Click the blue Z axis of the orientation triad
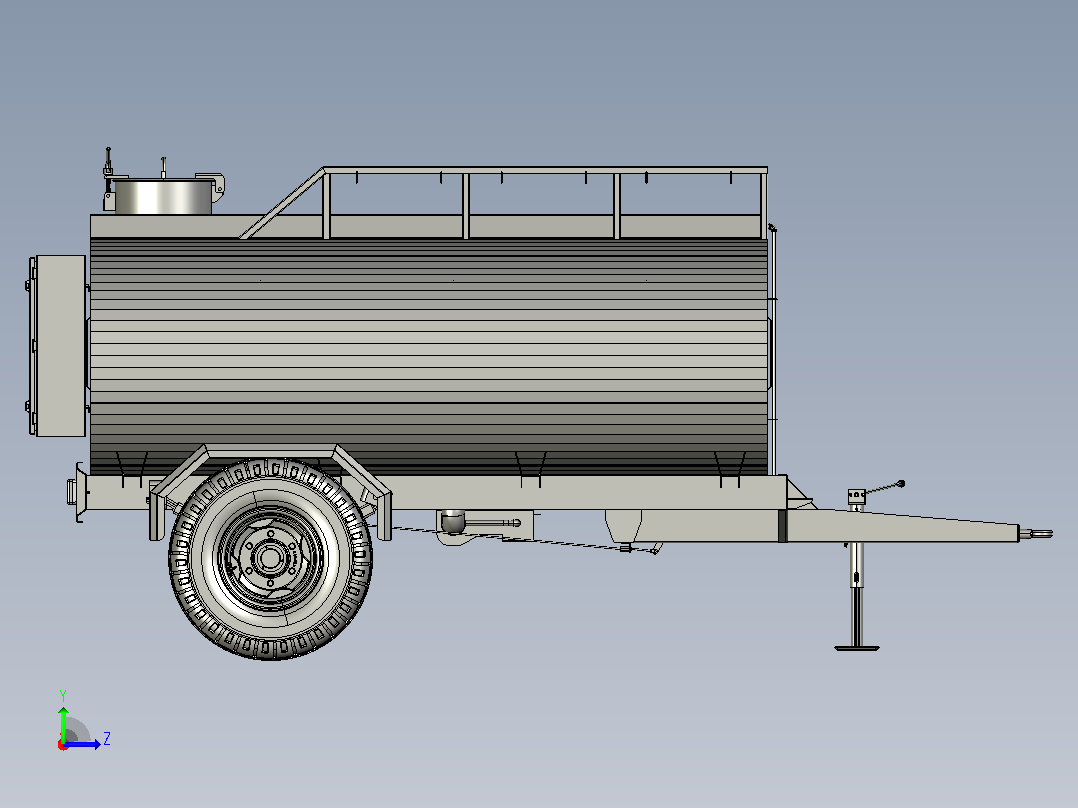 82,744
